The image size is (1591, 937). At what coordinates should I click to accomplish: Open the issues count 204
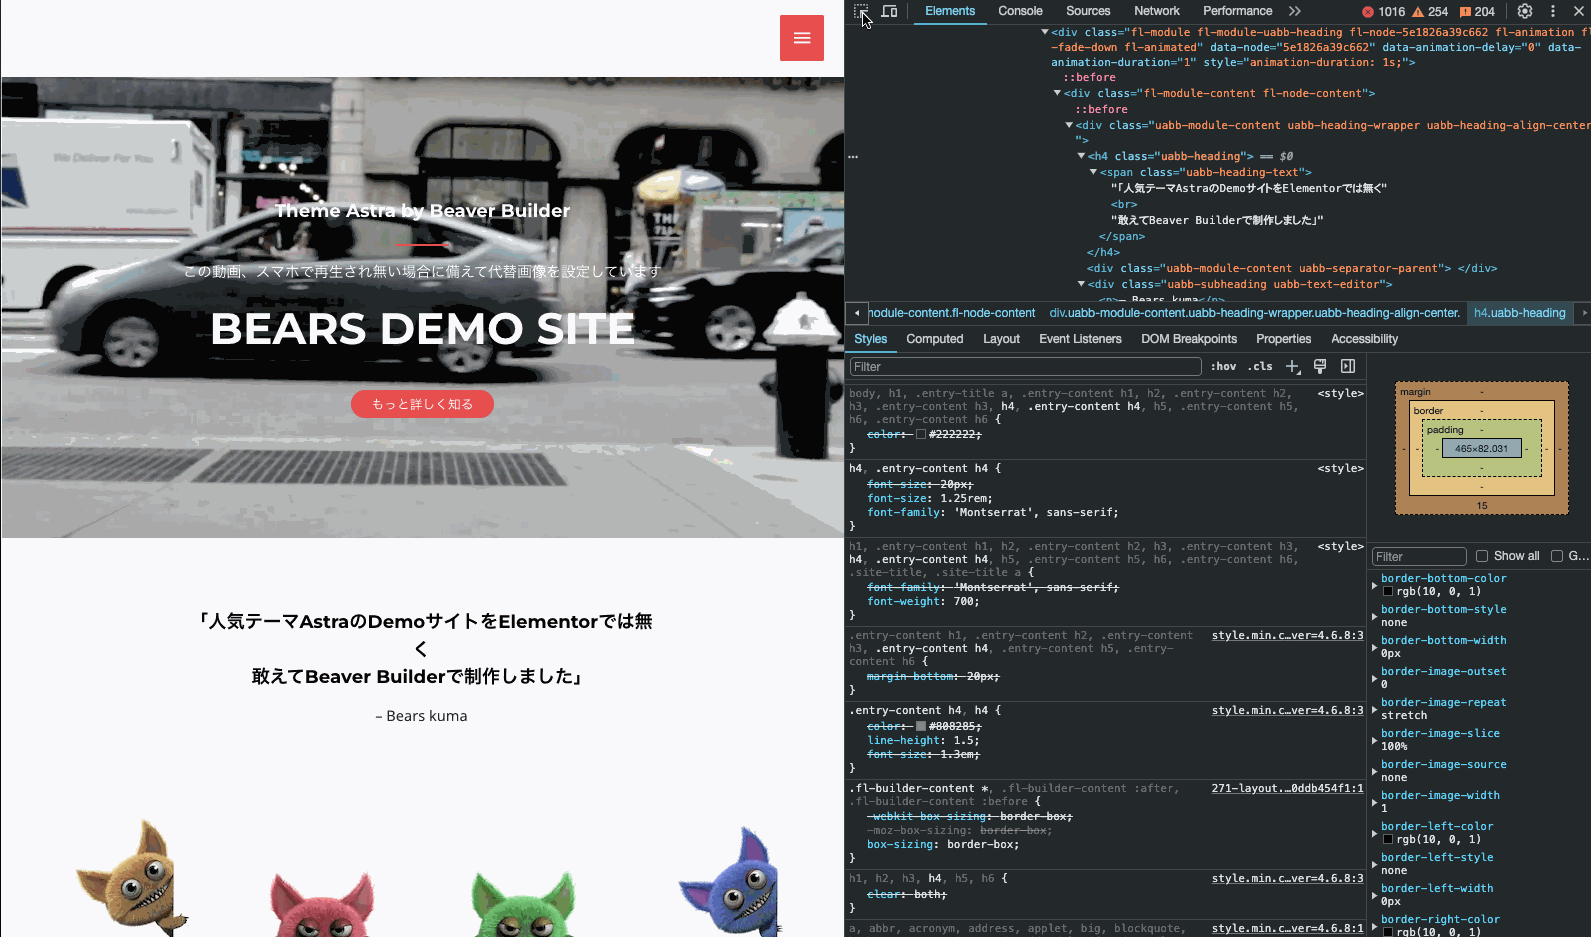click(1477, 12)
